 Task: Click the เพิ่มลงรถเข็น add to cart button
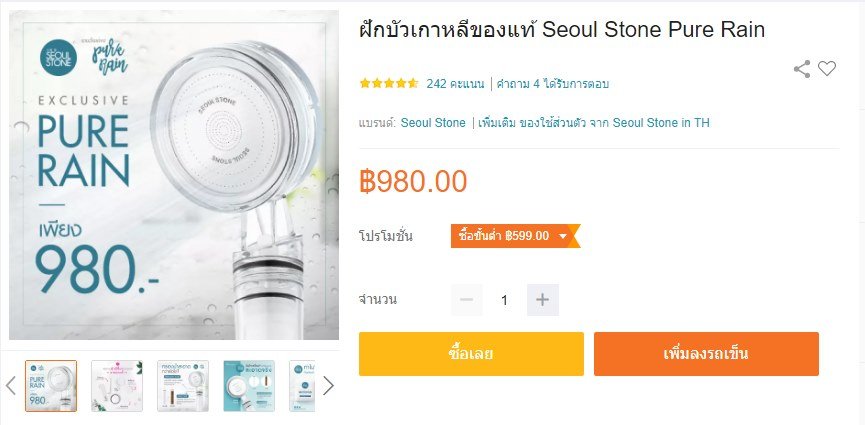click(706, 354)
